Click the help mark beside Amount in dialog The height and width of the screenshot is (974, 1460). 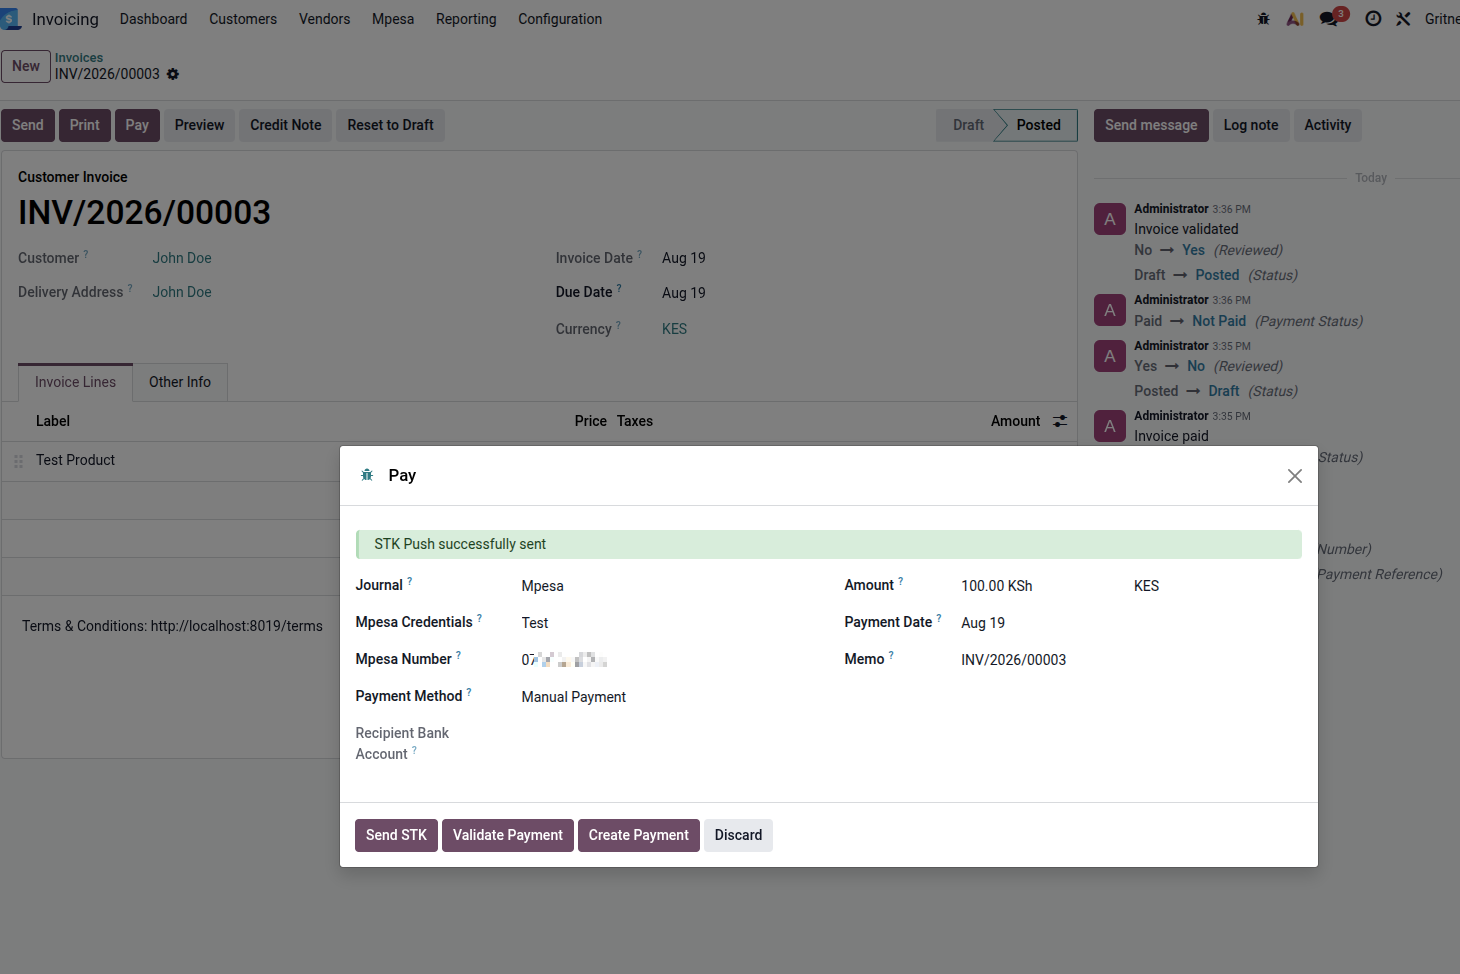[900, 581]
